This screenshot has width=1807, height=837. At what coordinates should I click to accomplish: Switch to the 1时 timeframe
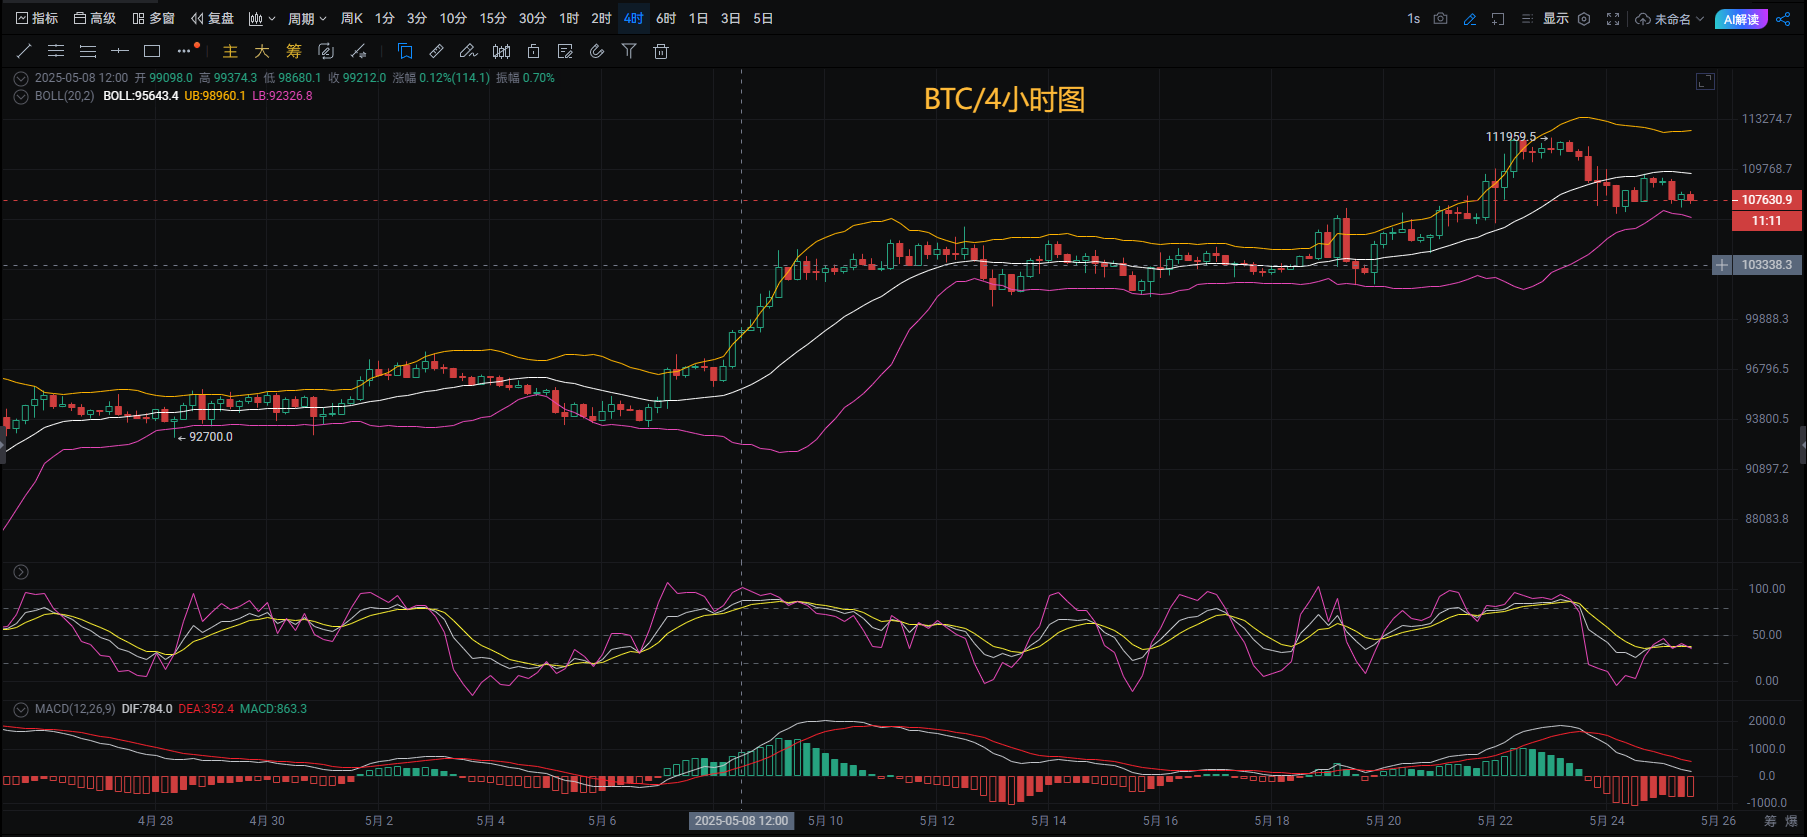click(x=569, y=19)
